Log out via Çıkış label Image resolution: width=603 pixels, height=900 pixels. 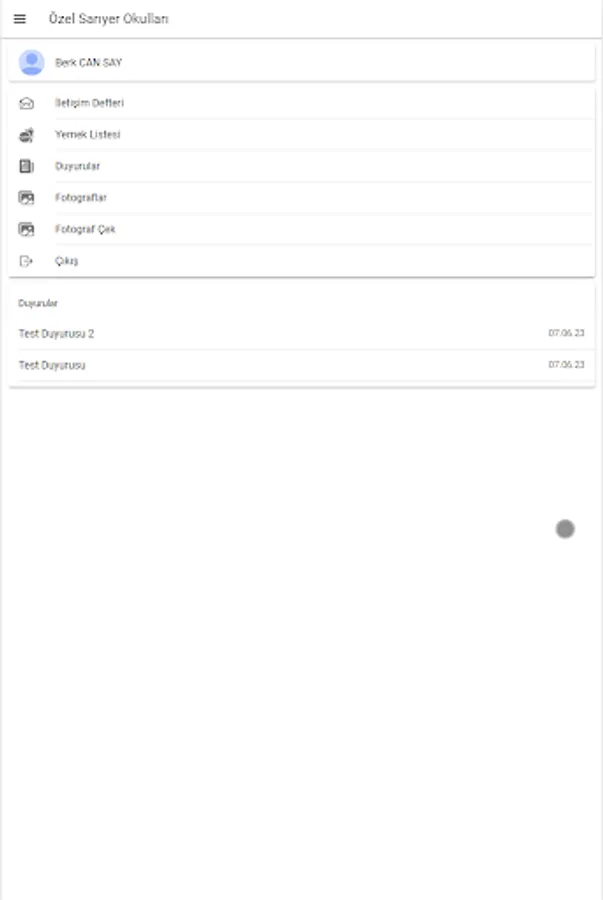coord(66,261)
